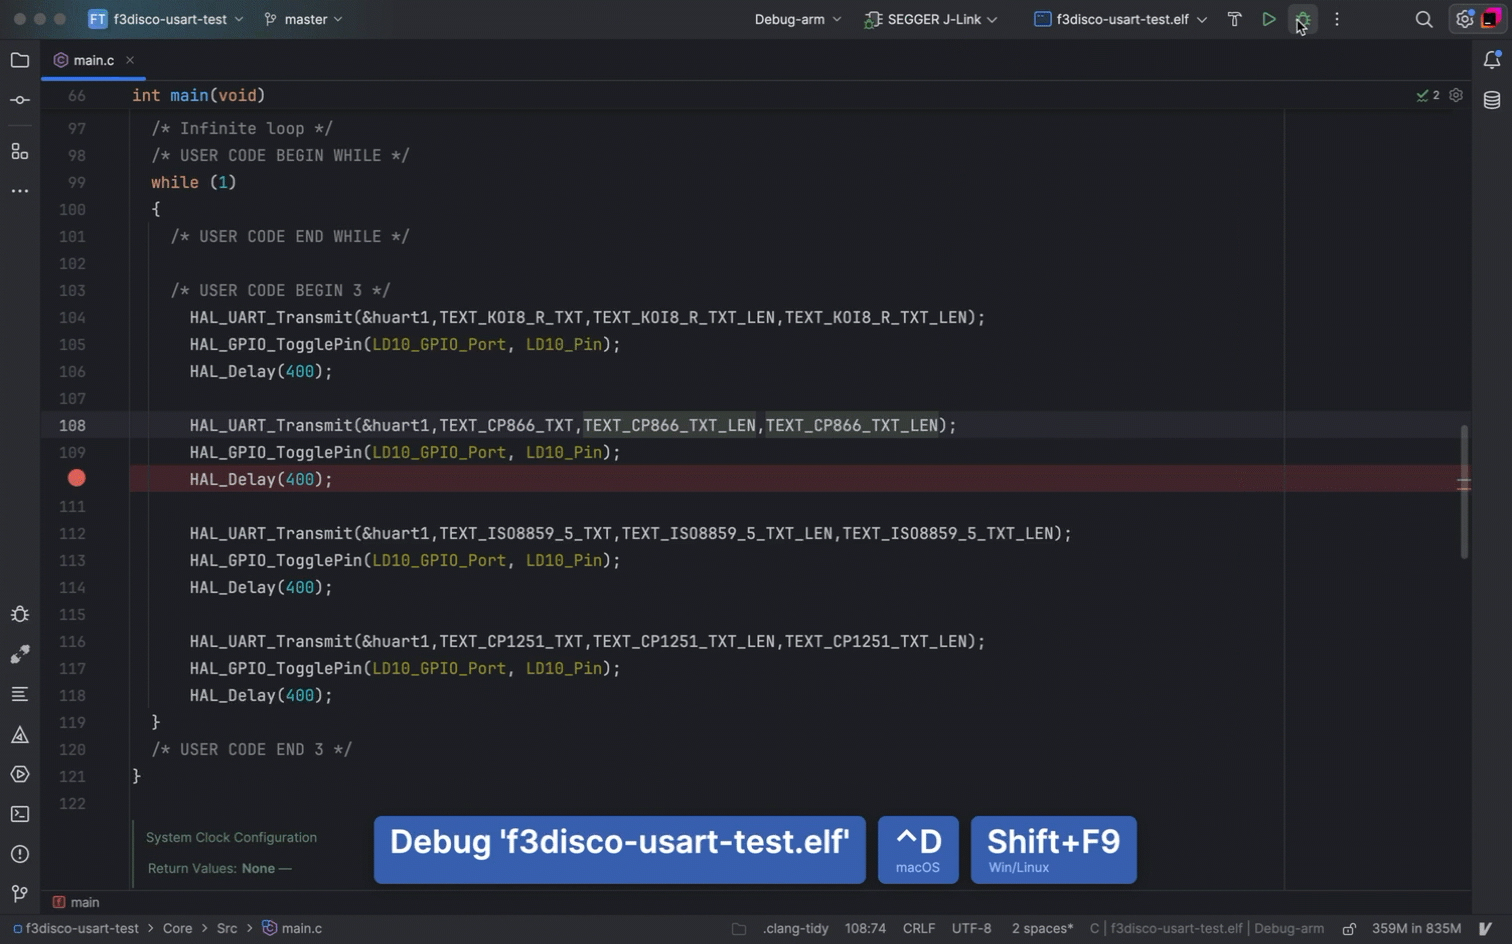
Task: Click LD10_GPIO_Port on line 113
Action: point(439,561)
